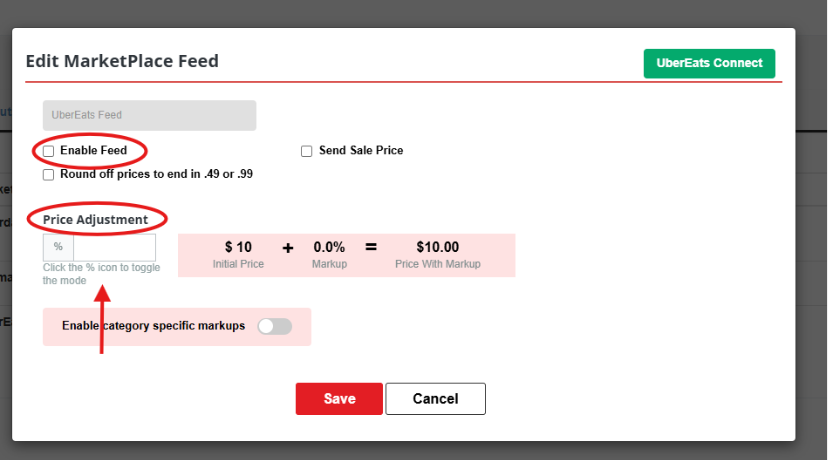
Task: Save the marketplace feed settings
Action: coord(339,399)
